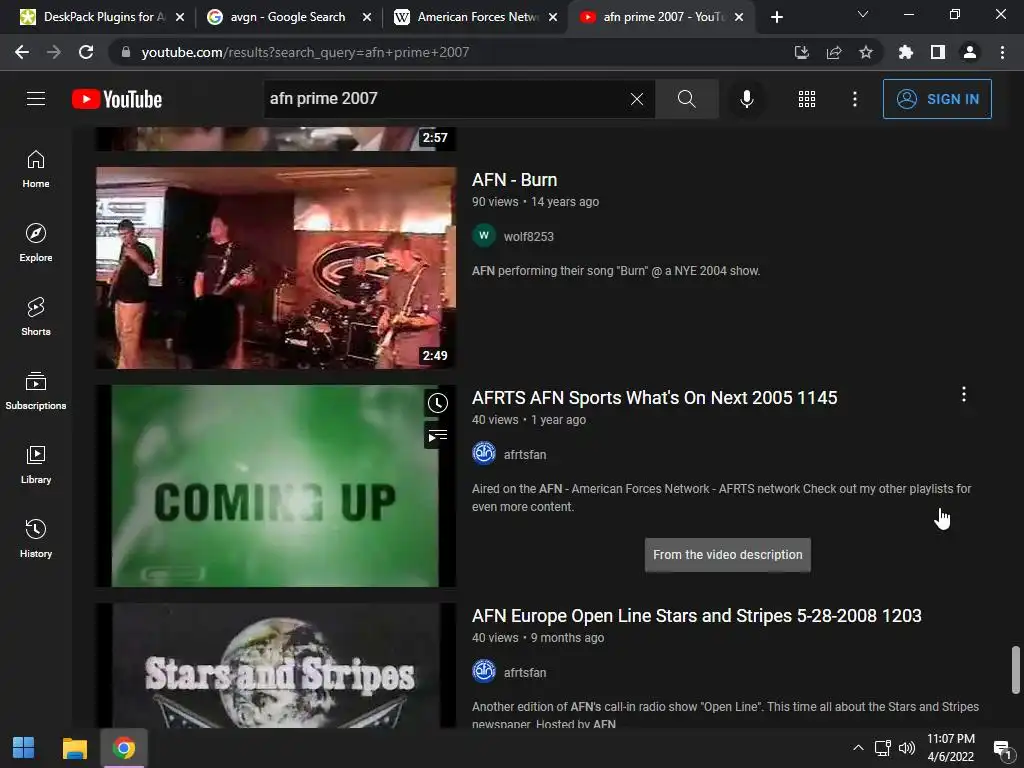Open action menu for AFRTS AFN Sports video
The width and height of the screenshot is (1024, 768).
[x=963, y=394]
